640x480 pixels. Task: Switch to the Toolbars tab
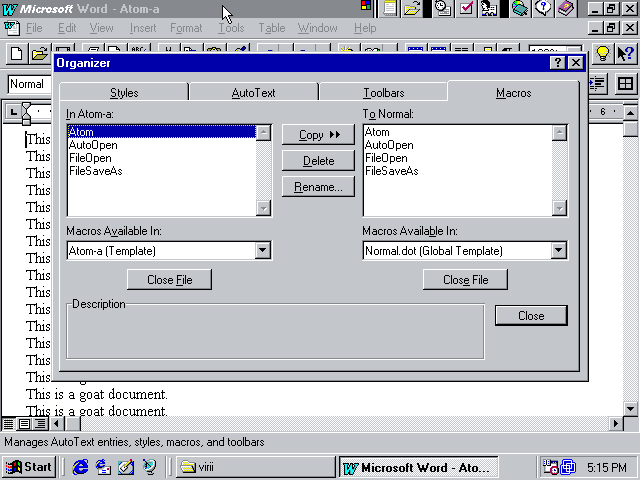tap(384, 93)
